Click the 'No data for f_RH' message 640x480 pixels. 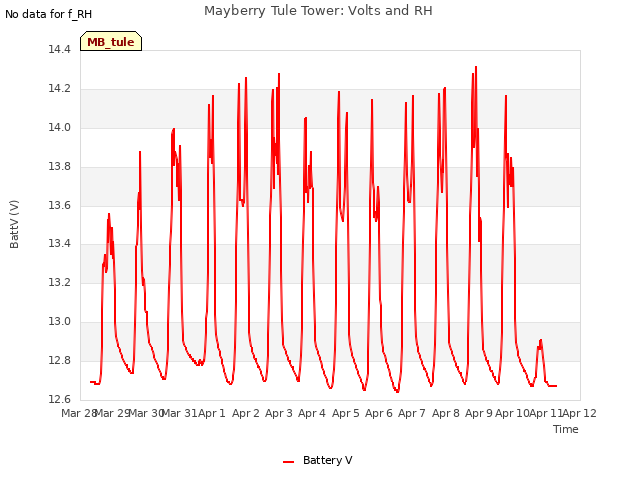coord(49,14)
